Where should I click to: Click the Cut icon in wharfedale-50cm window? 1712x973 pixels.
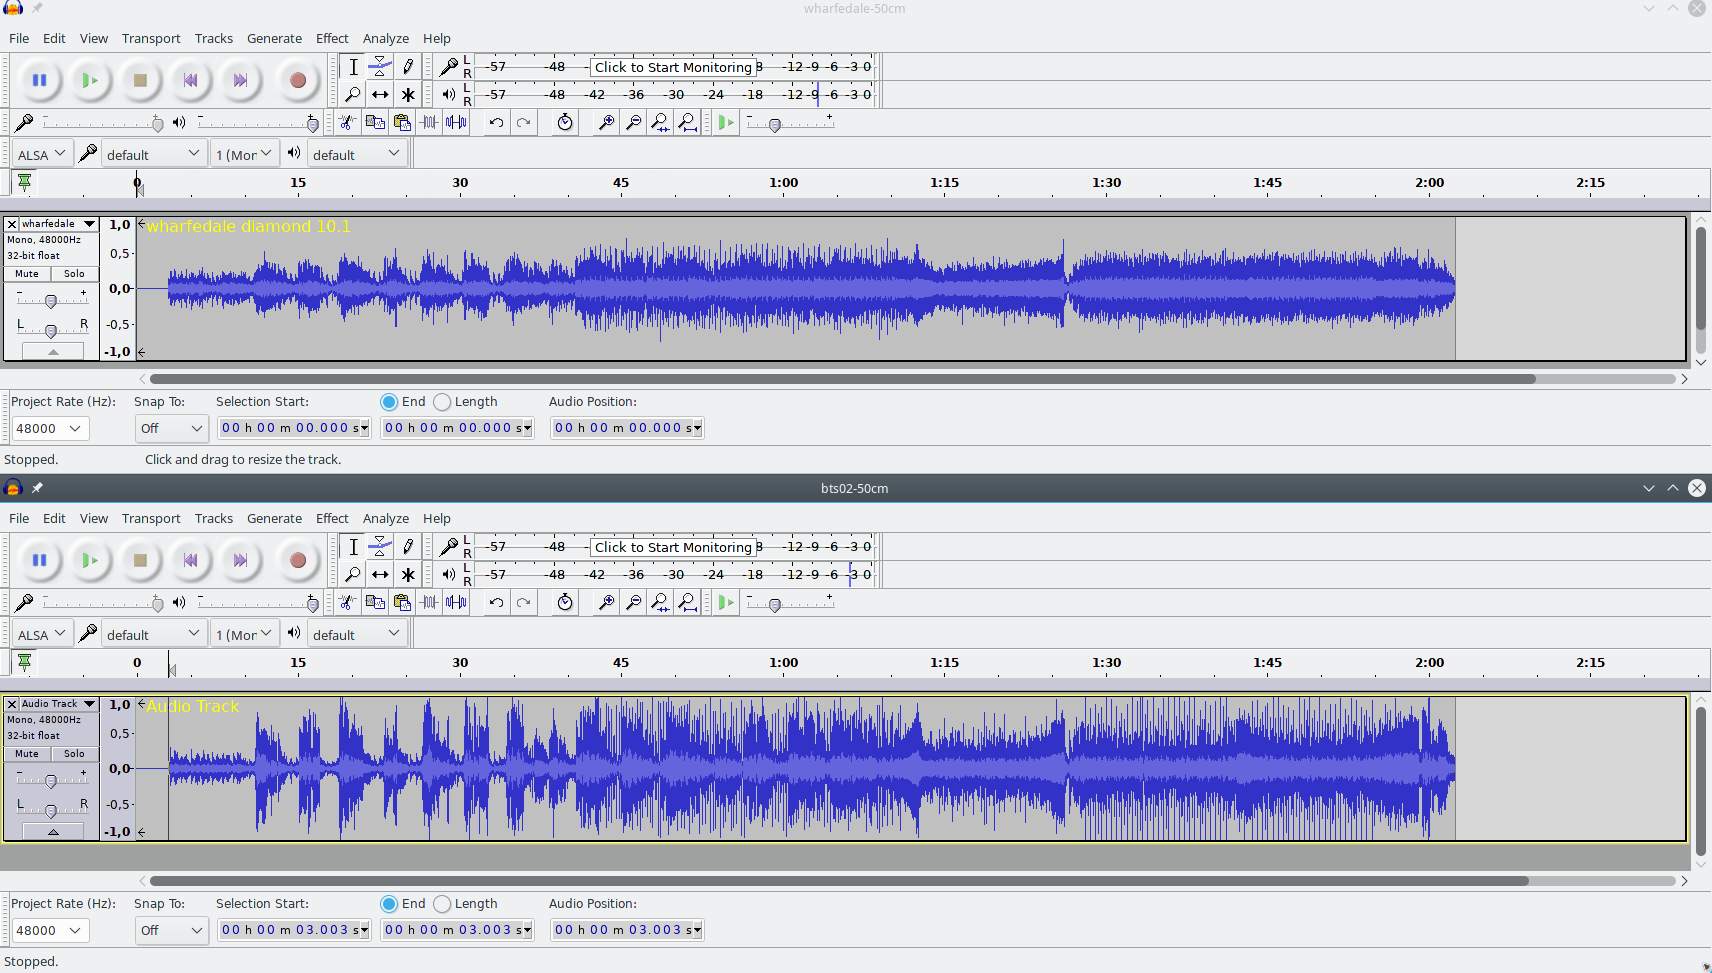pyautogui.click(x=347, y=122)
